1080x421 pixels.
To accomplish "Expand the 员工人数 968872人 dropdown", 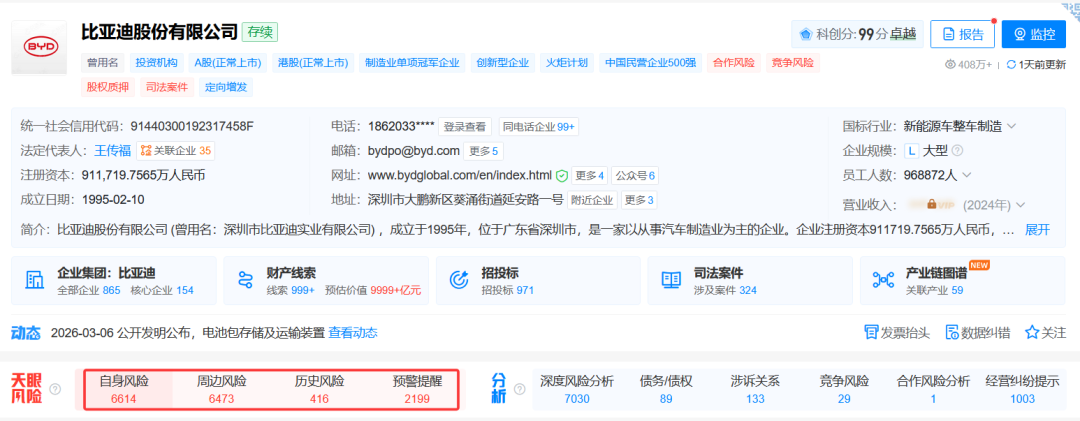I will [966, 175].
